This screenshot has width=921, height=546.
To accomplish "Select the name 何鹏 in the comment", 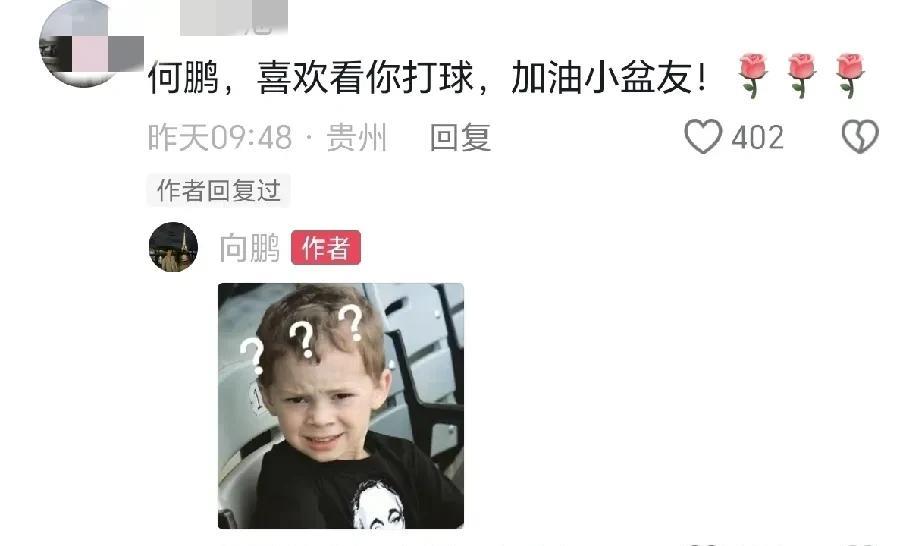I will point(183,77).
